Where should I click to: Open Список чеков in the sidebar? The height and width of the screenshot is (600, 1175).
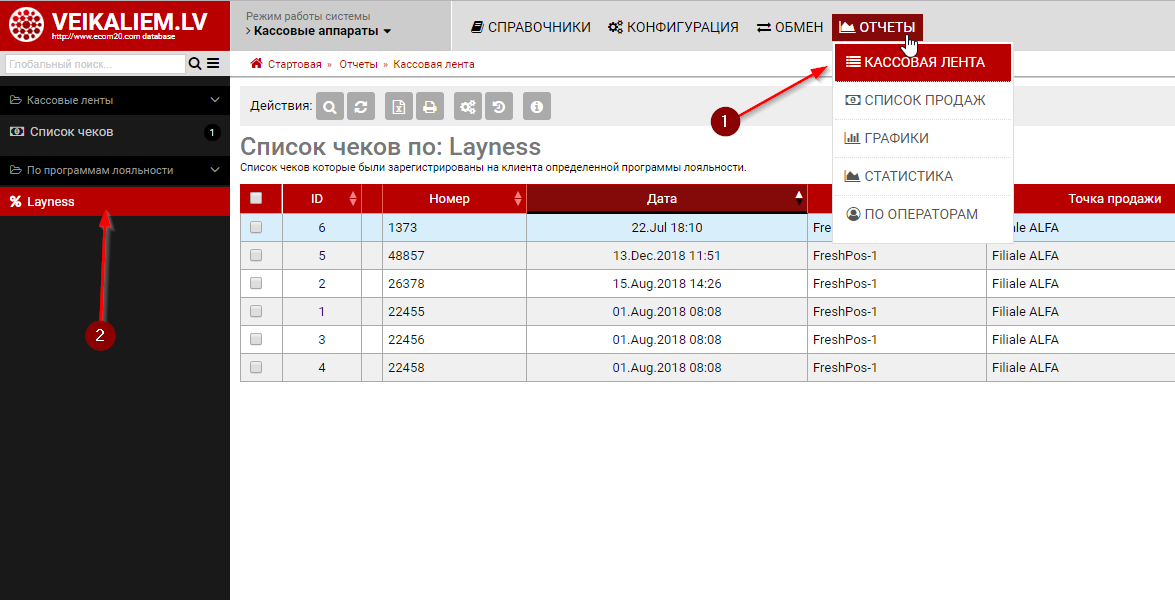click(71, 132)
